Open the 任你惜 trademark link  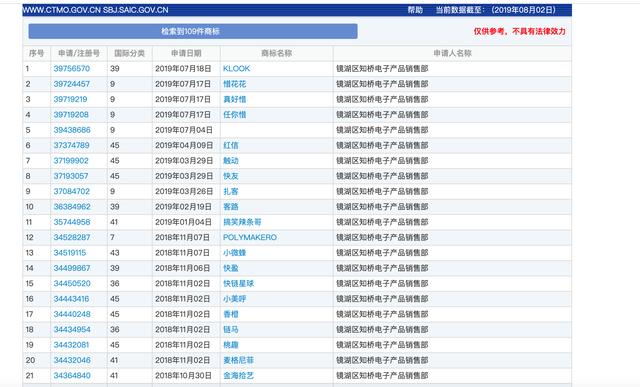(x=235, y=115)
